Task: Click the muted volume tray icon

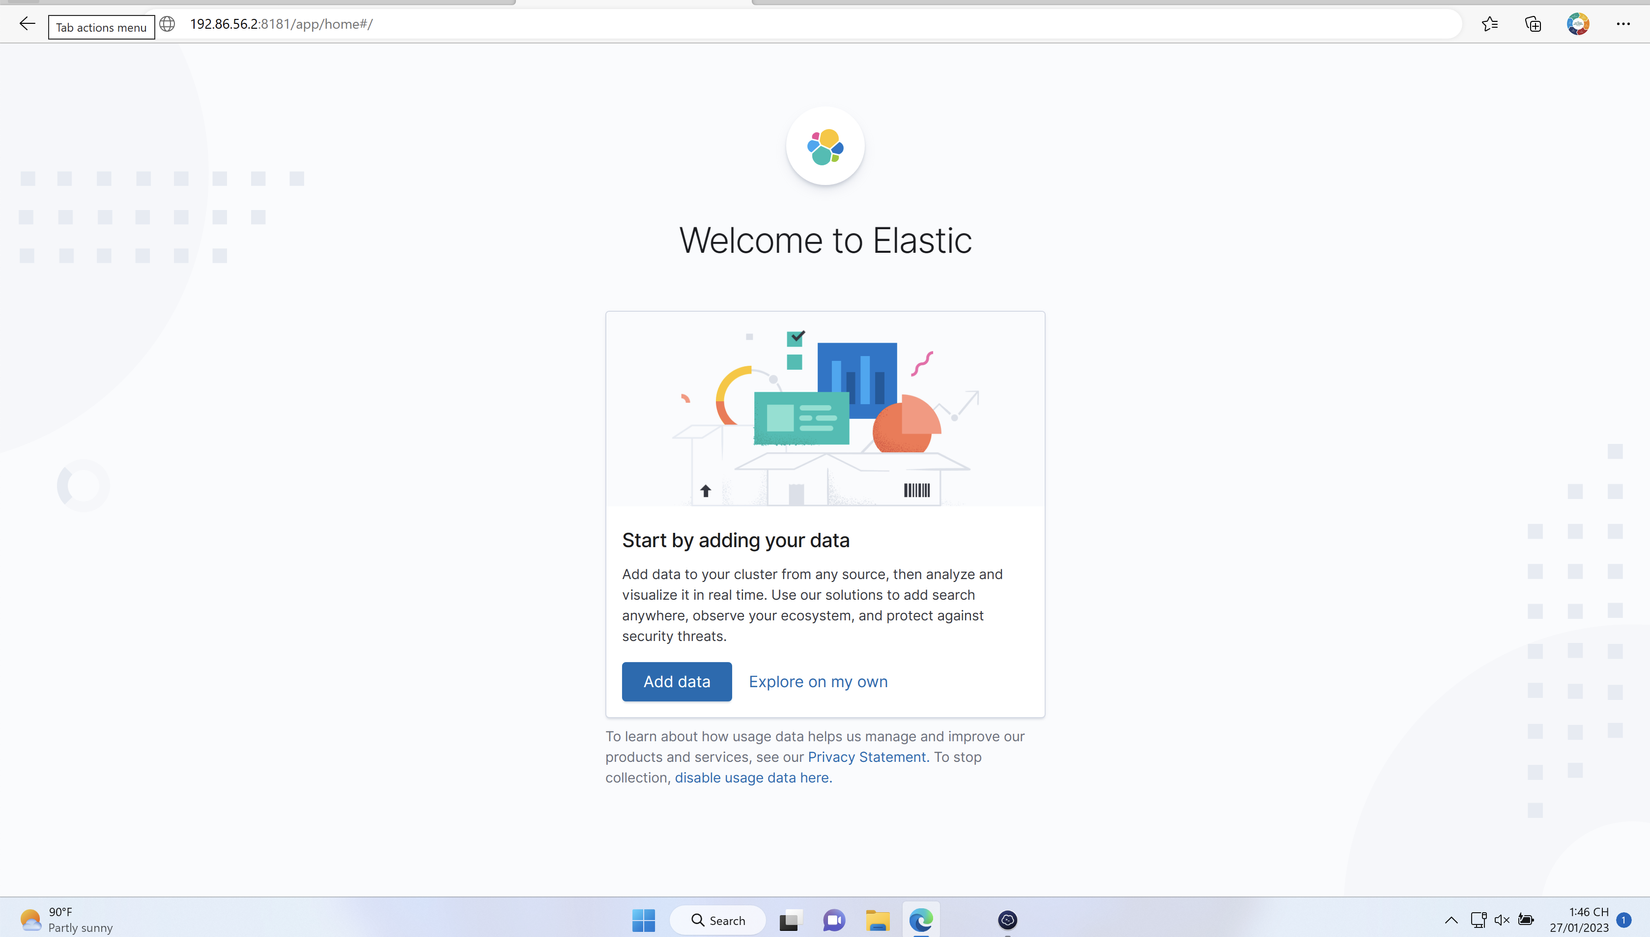Action: point(1502,920)
